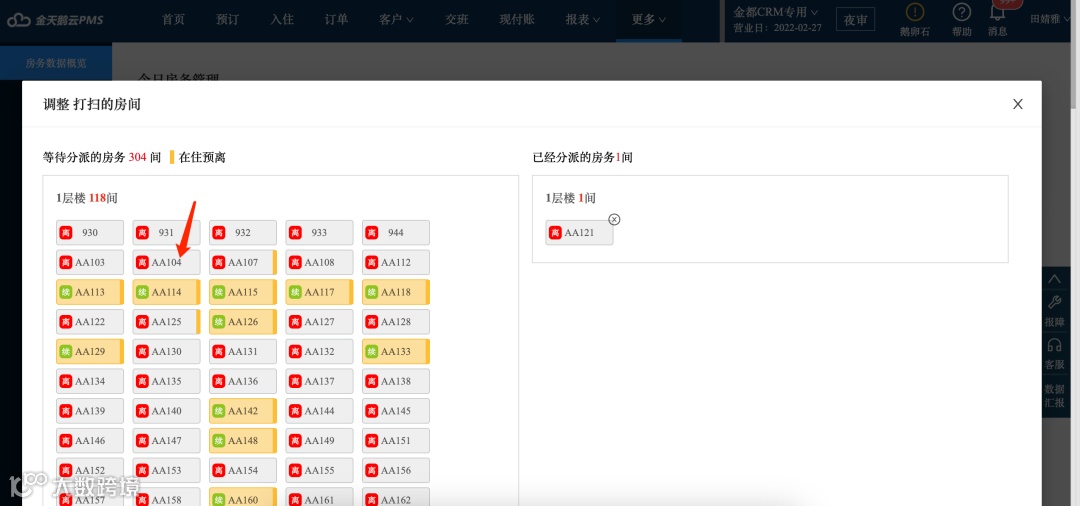The image size is (1080, 506).
Task: Assign room AA103
Action: tap(90, 262)
